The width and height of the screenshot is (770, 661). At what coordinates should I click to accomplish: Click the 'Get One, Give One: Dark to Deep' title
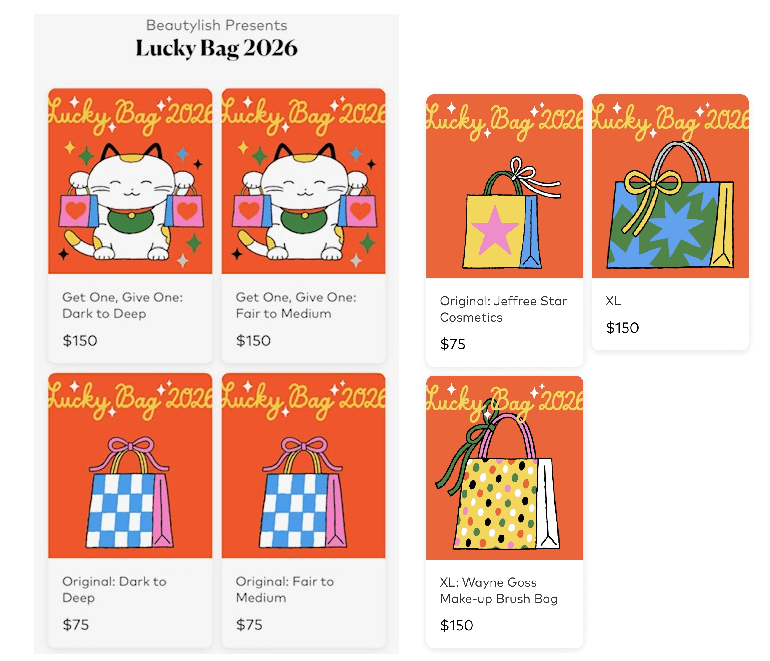tap(122, 305)
